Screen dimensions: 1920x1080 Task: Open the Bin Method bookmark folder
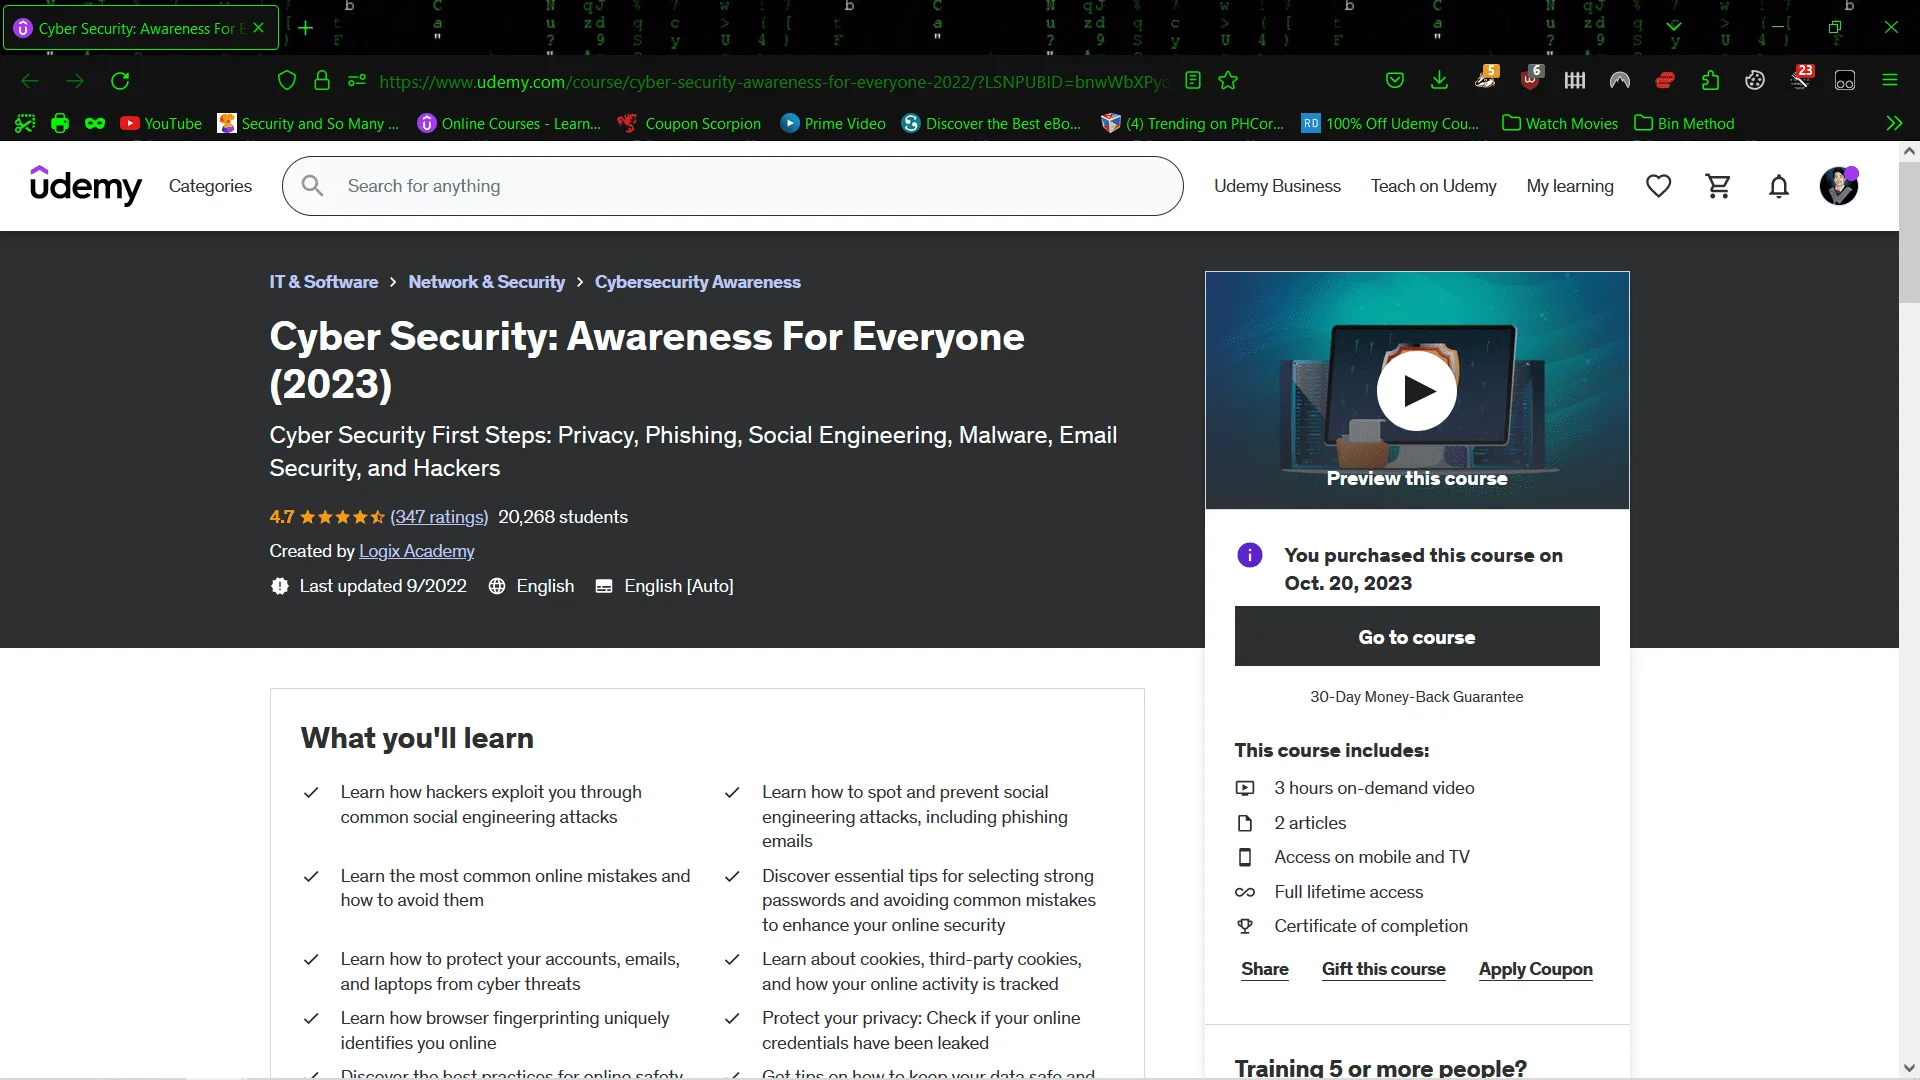point(1684,124)
